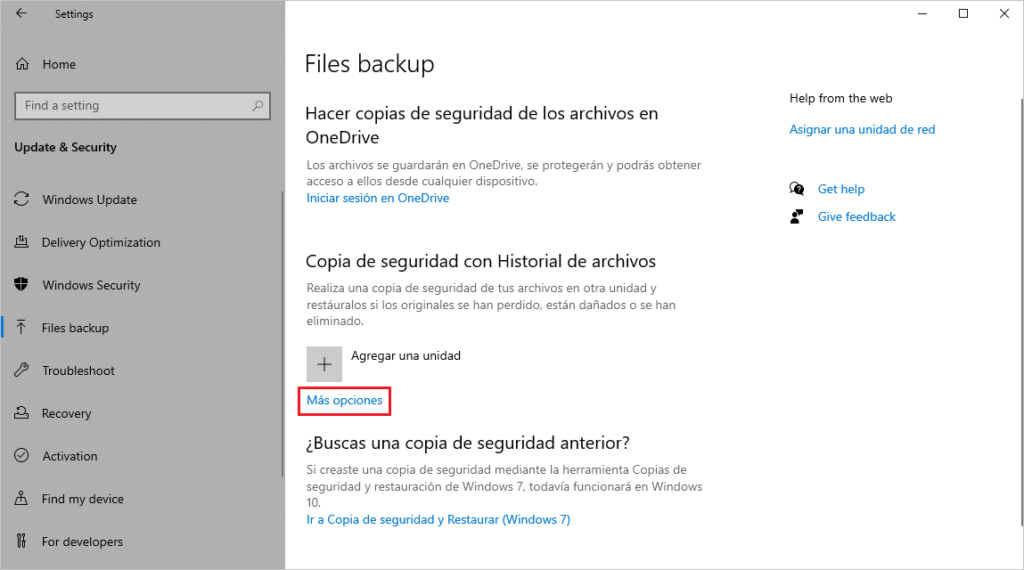This screenshot has height=570, width=1024.
Task: Click the Update & Security section title
Action: tap(65, 147)
